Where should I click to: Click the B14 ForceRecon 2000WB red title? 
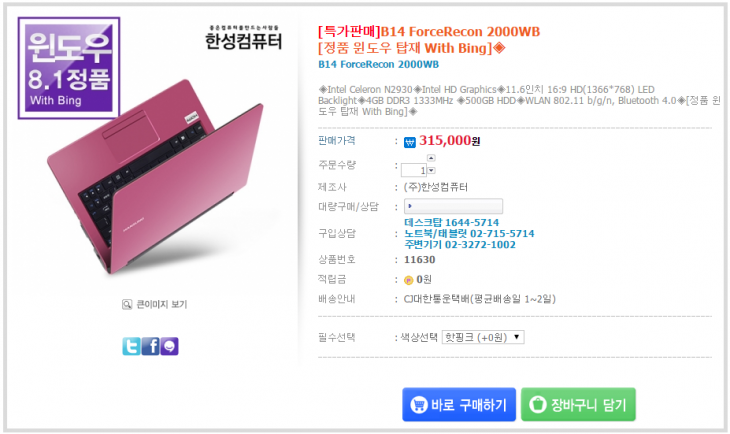pyautogui.click(x=428, y=32)
